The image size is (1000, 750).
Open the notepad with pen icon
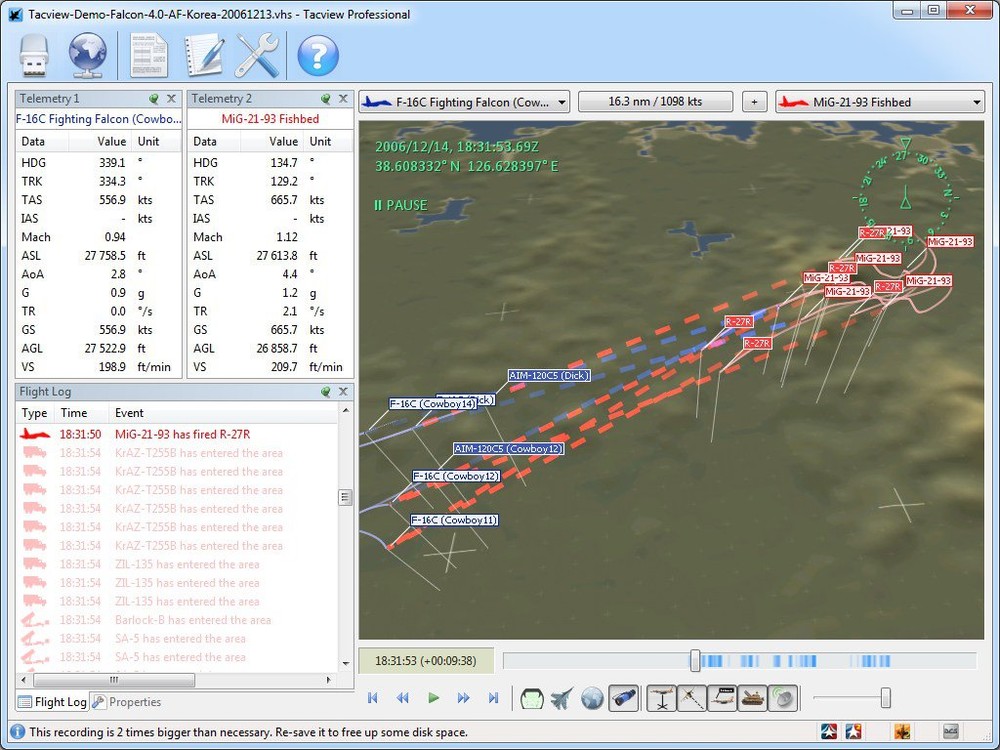coord(204,55)
